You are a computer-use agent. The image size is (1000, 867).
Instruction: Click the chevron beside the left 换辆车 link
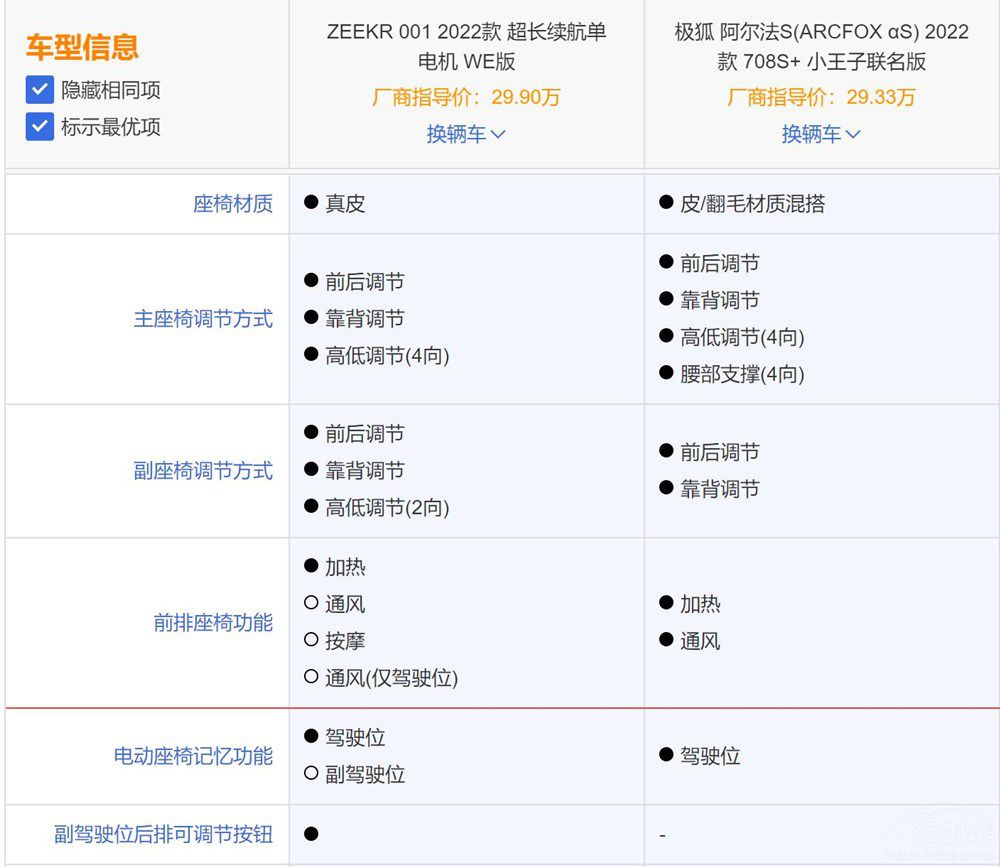500,133
